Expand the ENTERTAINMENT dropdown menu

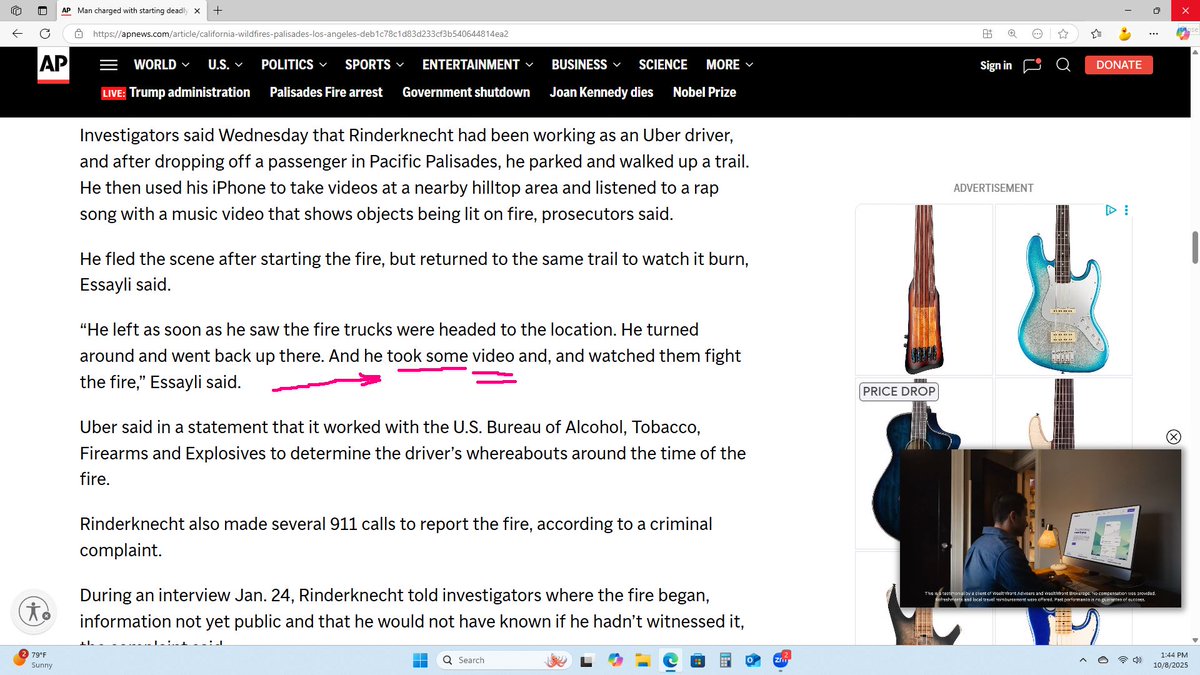(477, 64)
